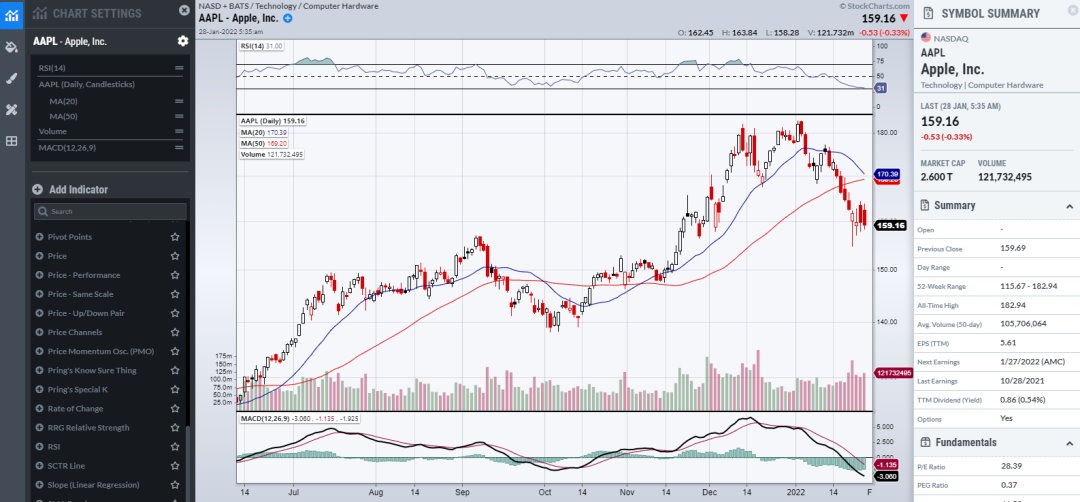Star the Price - Same Scale indicator

click(175, 294)
